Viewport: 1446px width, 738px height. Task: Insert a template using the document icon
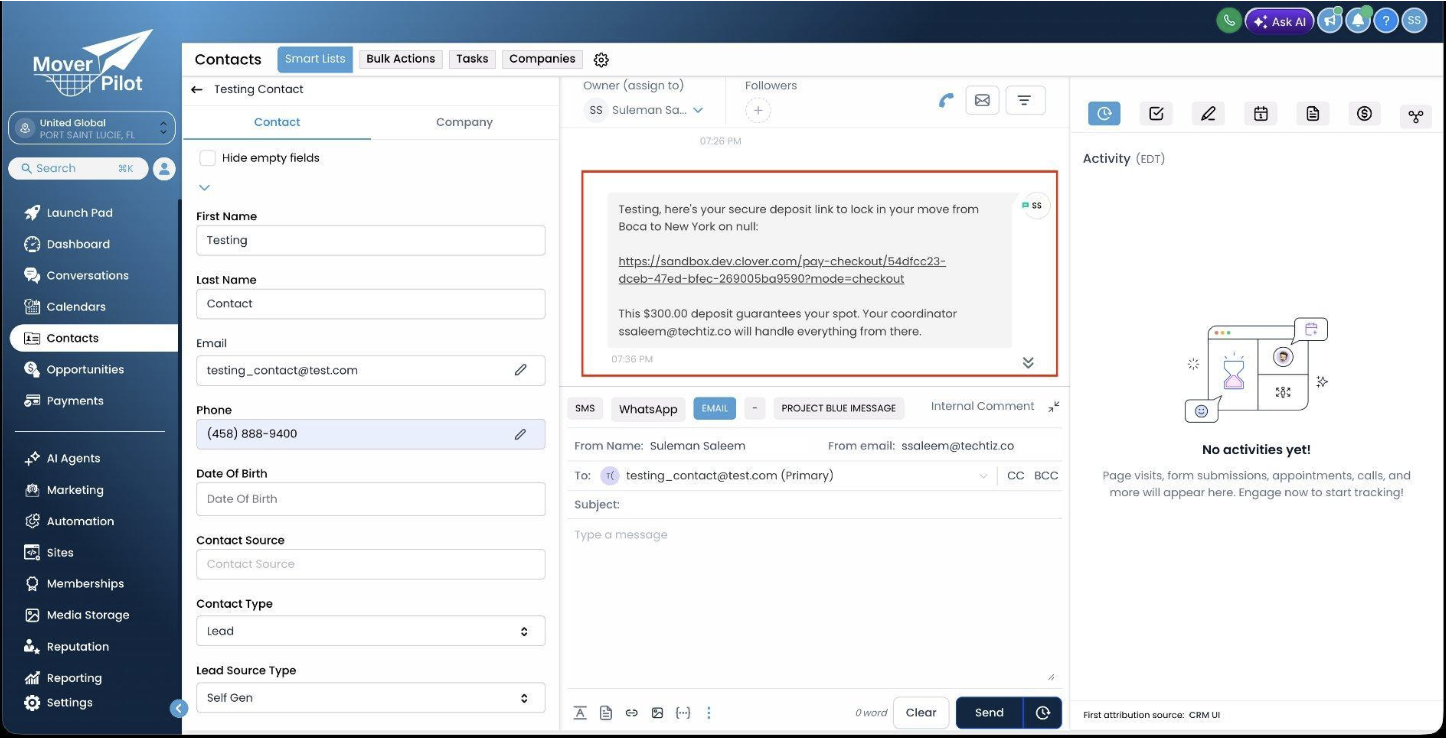coord(606,713)
